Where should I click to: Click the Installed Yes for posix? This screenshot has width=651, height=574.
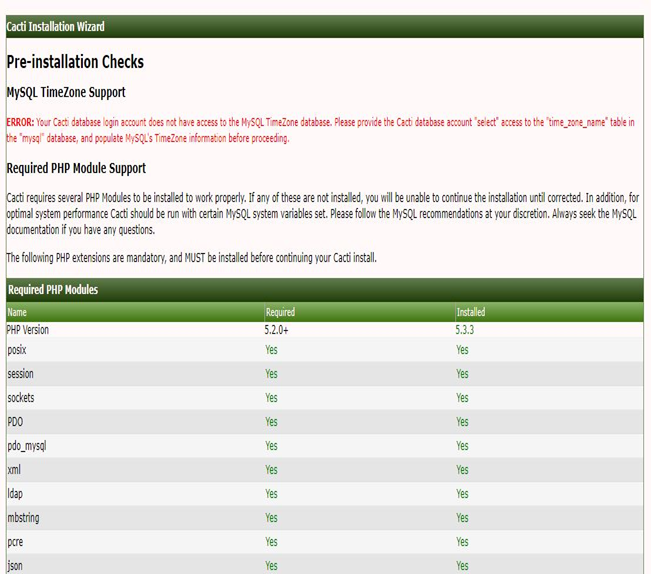click(x=463, y=350)
